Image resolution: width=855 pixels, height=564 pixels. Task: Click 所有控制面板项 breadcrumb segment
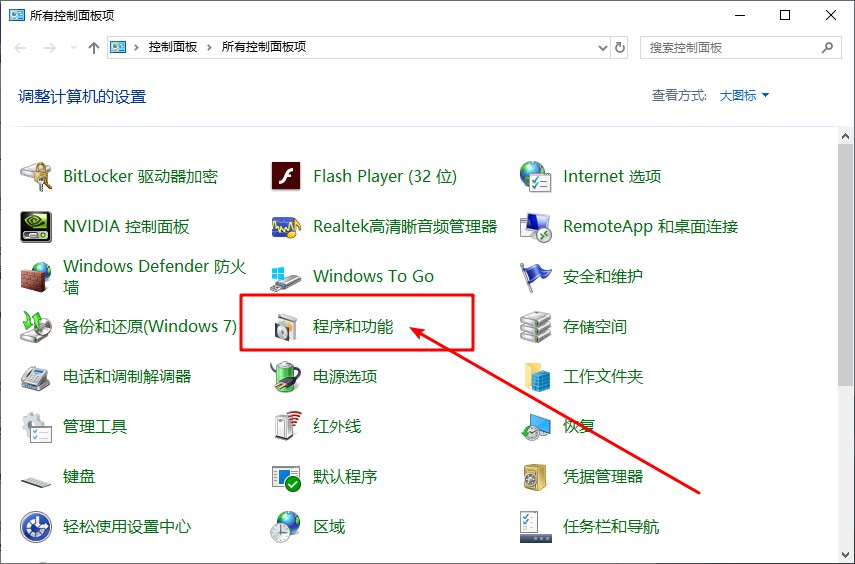pyautogui.click(x=263, y=47)
